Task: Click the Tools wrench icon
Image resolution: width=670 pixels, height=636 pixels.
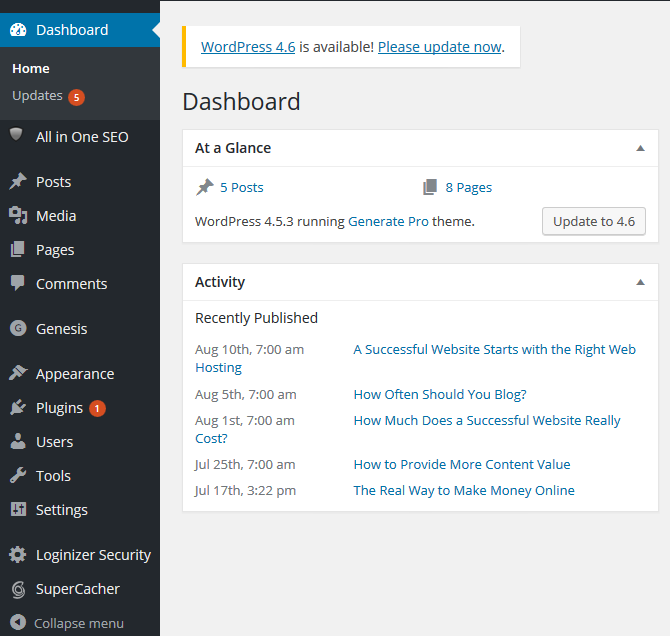Action: 18,475
